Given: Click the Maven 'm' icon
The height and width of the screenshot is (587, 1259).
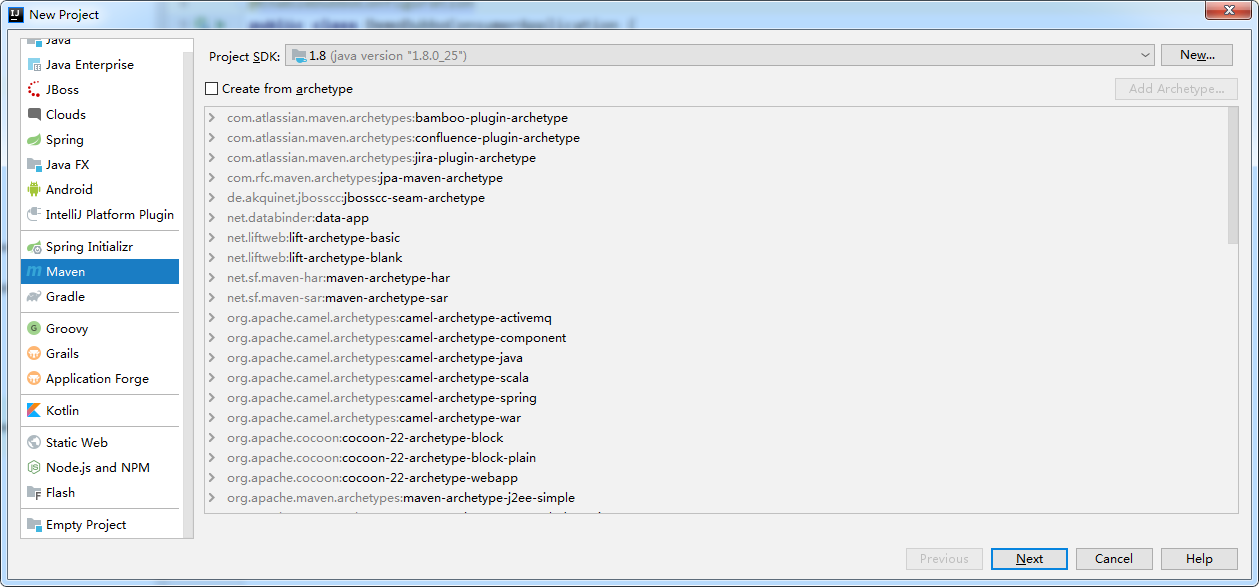Looking at the screenshot, I should (35, 272).
